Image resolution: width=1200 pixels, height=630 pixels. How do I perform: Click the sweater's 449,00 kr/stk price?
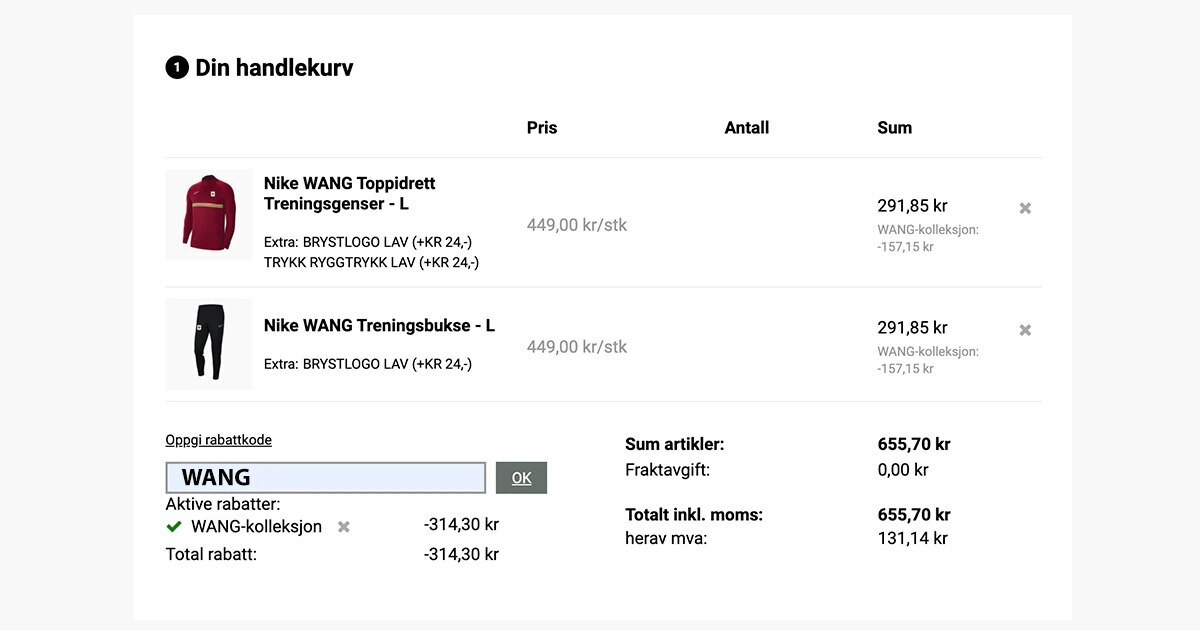click(x=577, y=225)
